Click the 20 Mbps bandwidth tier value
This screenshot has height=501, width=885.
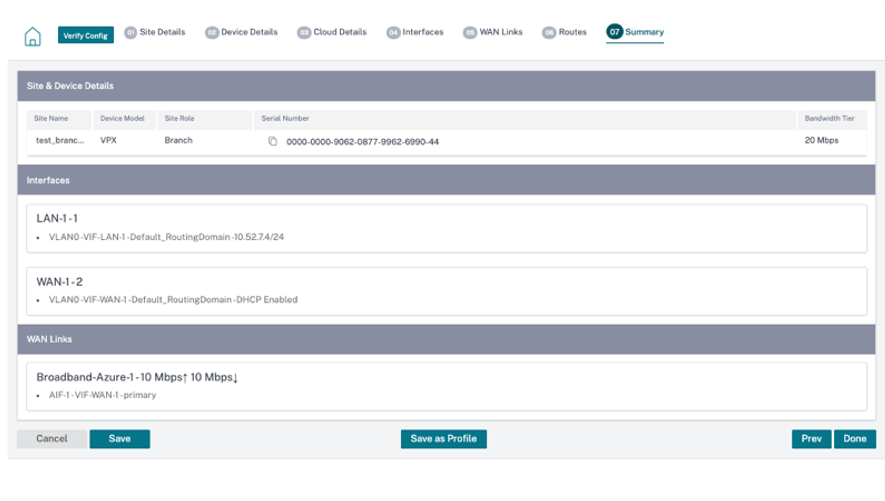[821, 140]
